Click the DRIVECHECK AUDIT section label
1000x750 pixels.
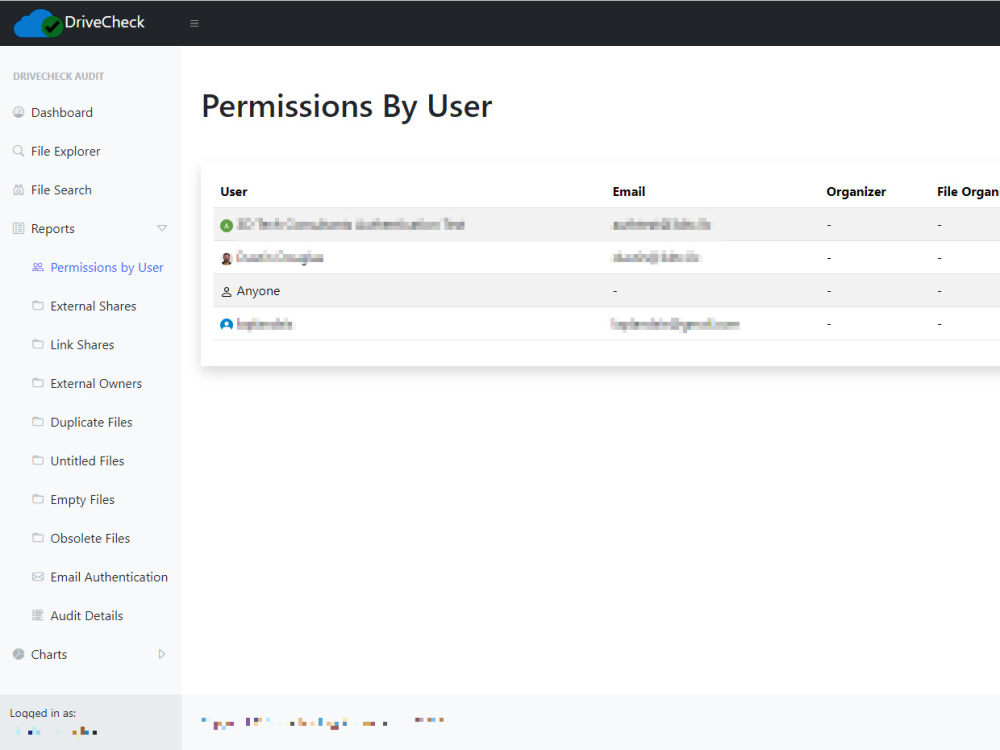58,76
